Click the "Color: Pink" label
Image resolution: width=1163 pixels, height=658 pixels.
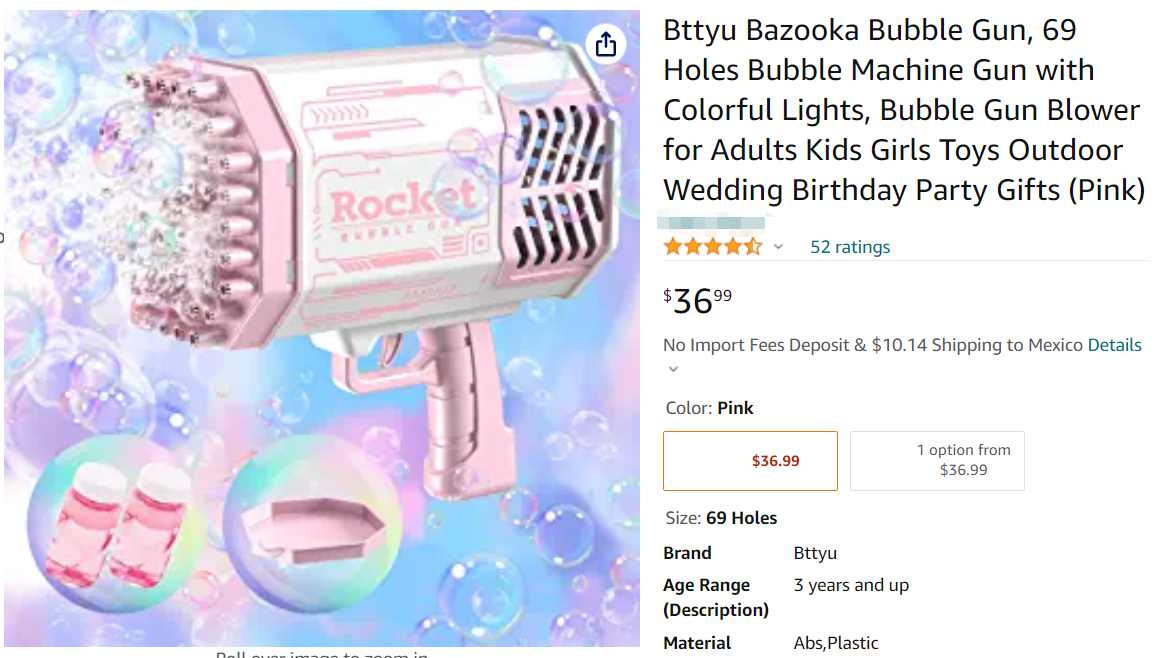coord(709,408)
